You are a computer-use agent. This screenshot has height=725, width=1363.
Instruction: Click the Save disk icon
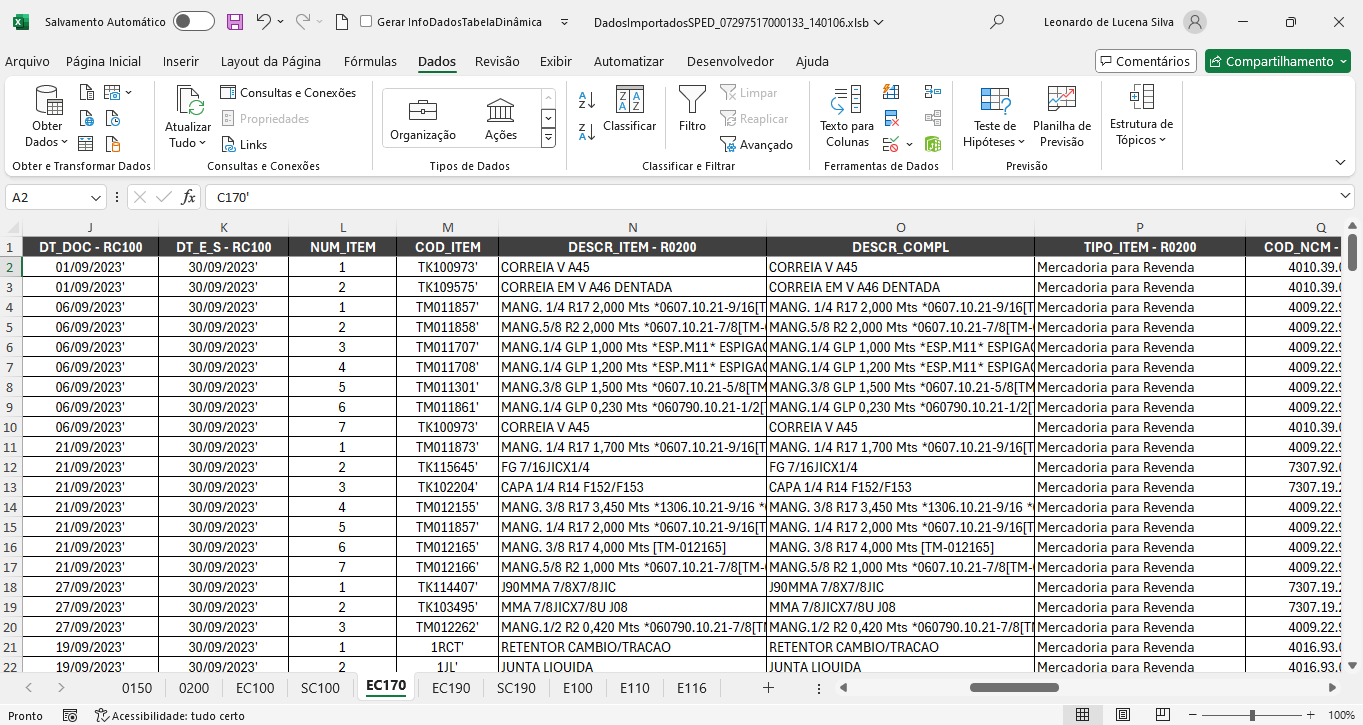(x=235, y=22)
